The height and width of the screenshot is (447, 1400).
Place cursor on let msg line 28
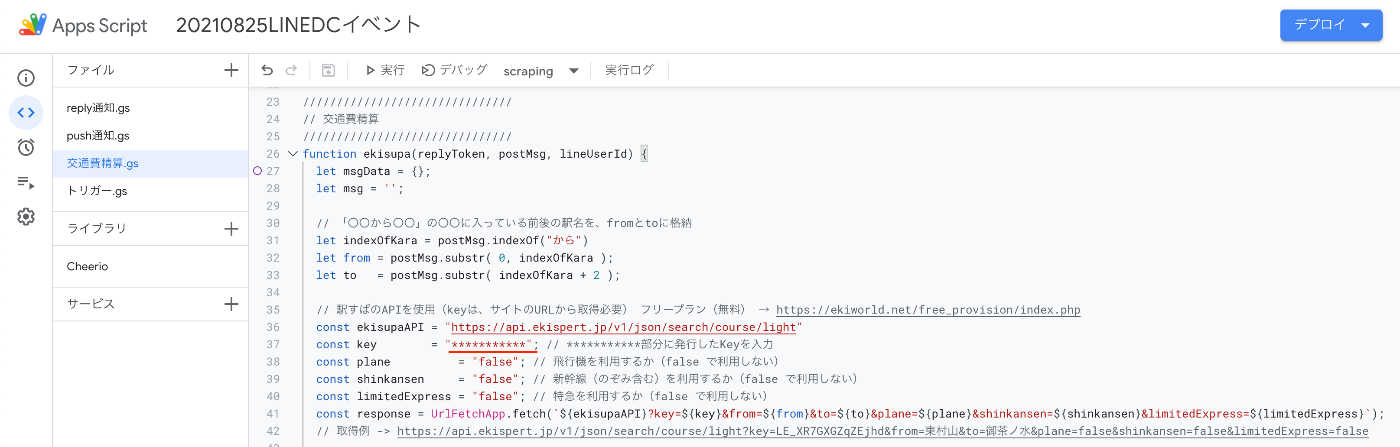[x=359, y=189]
